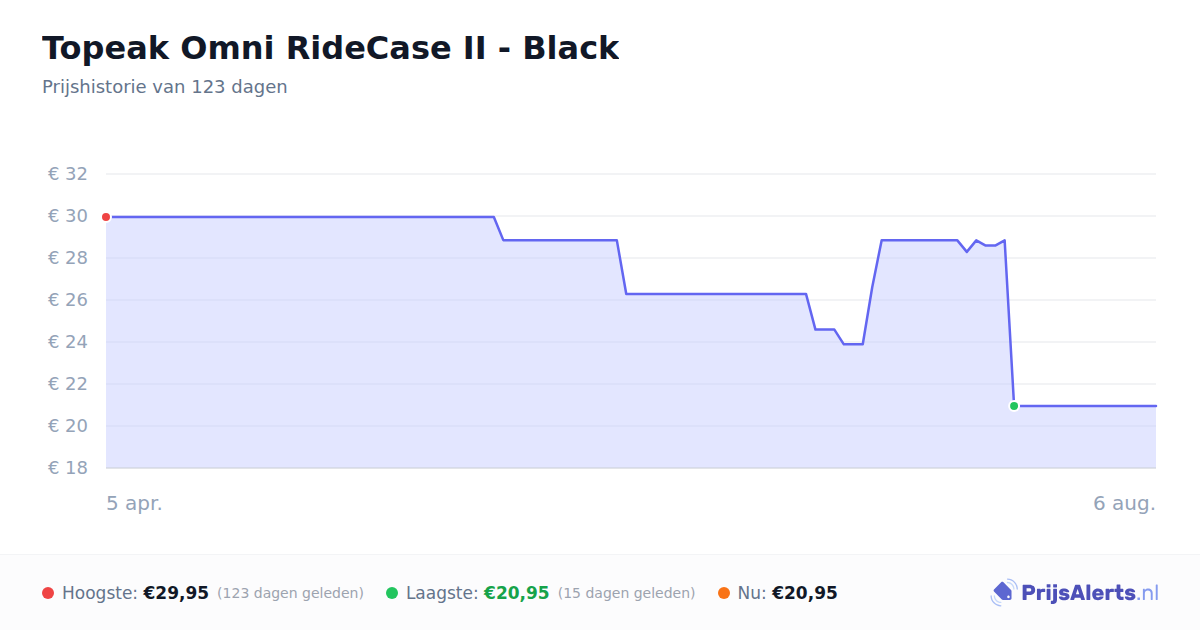Click the highest price value €29,95

click(x=176, y=593)
